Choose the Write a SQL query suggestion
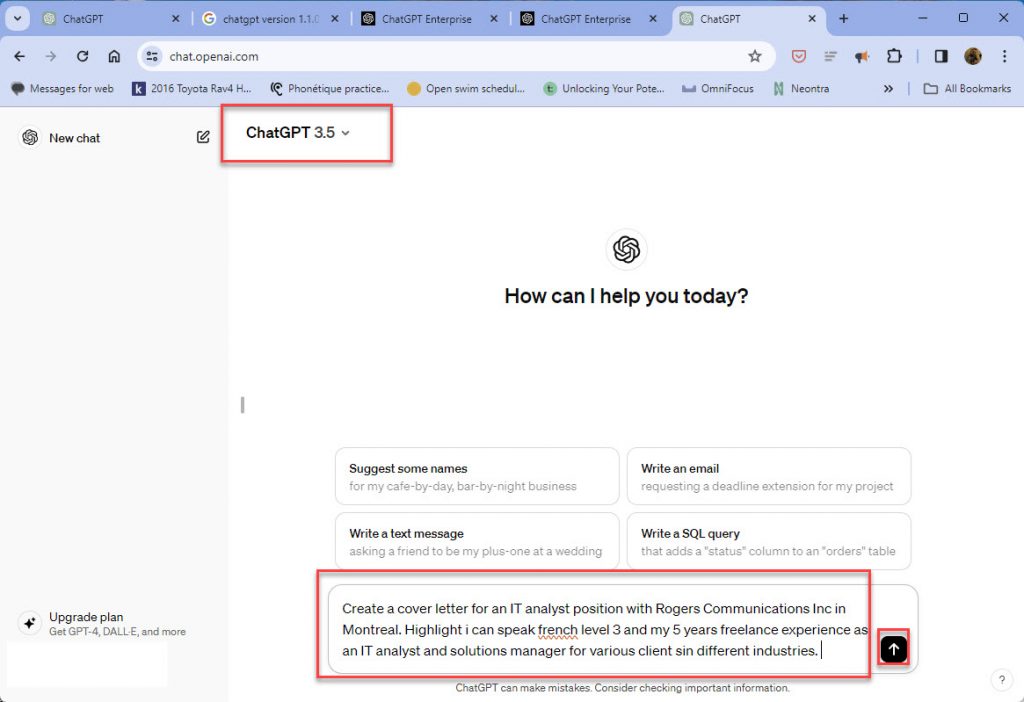 click(x=768, y=542)
